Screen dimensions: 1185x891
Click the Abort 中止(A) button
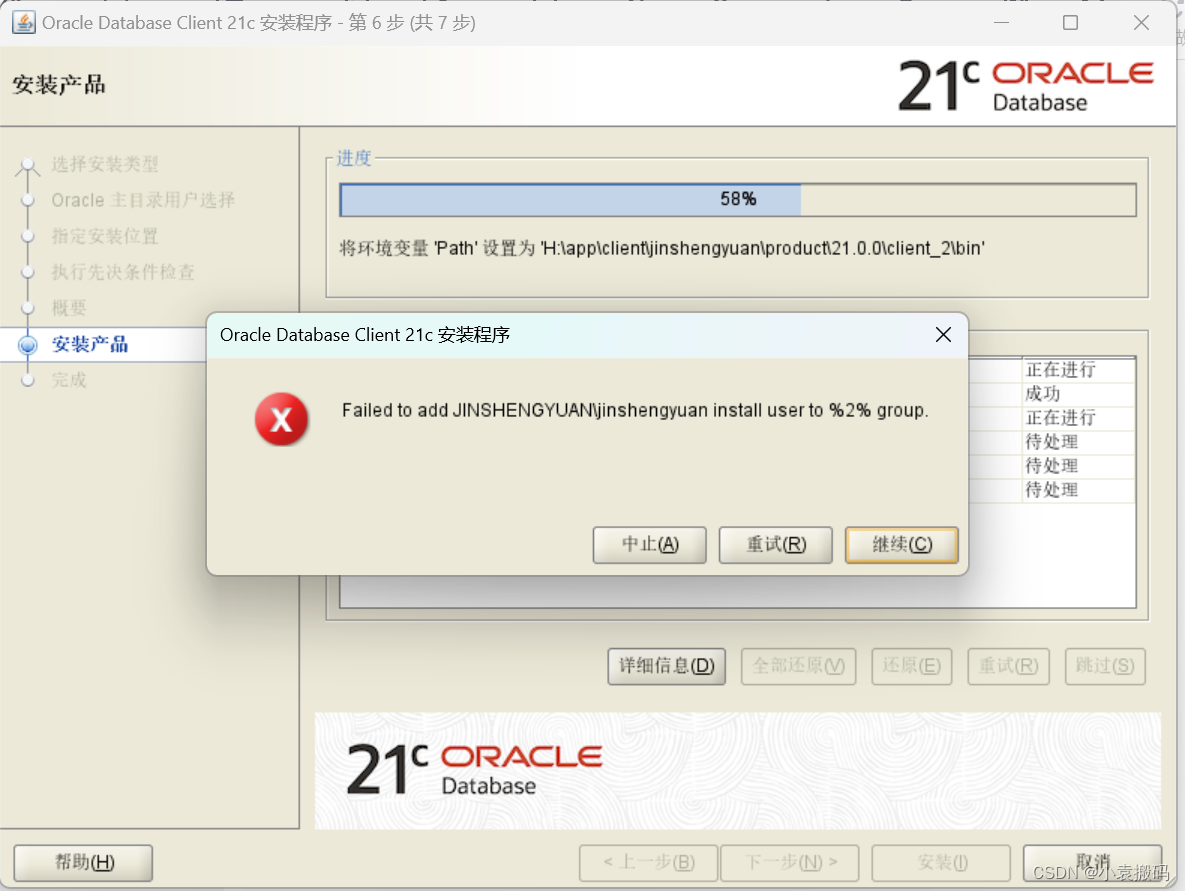pyautogui.click(x=649, y=545)
